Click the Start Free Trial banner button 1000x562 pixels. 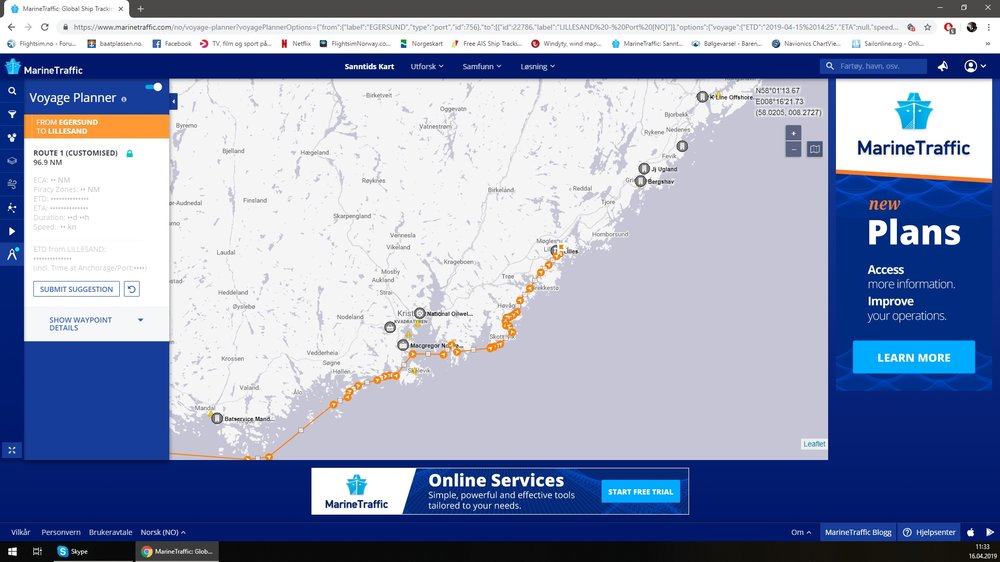[x=640, y=492]
